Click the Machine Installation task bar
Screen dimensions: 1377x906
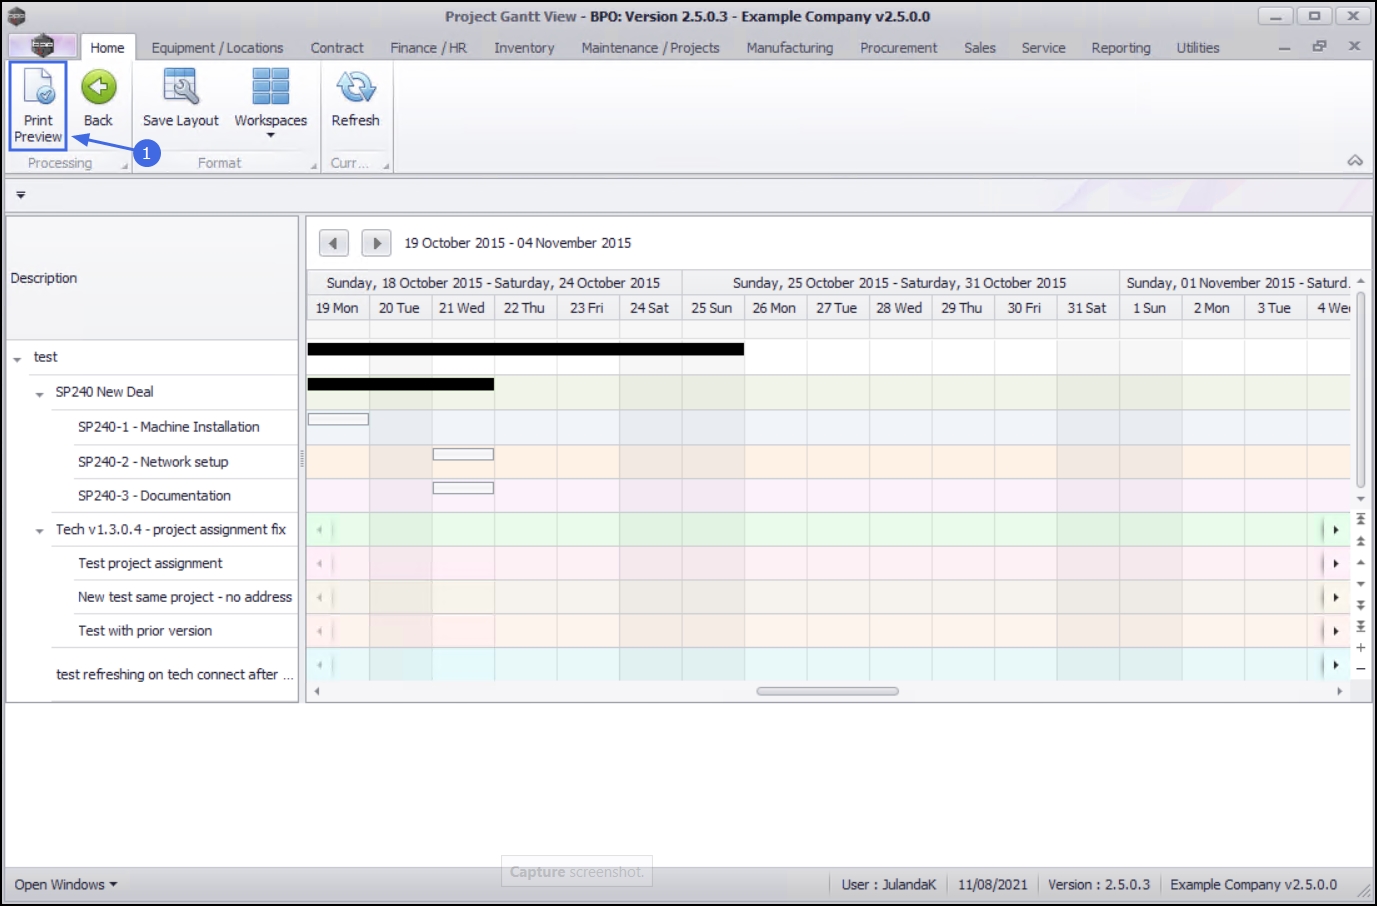[338, 419]
